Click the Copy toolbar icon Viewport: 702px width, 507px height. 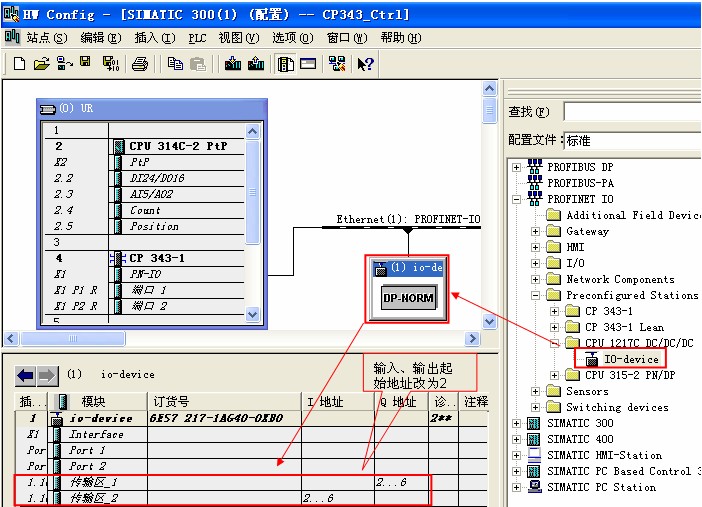[175, 64]
